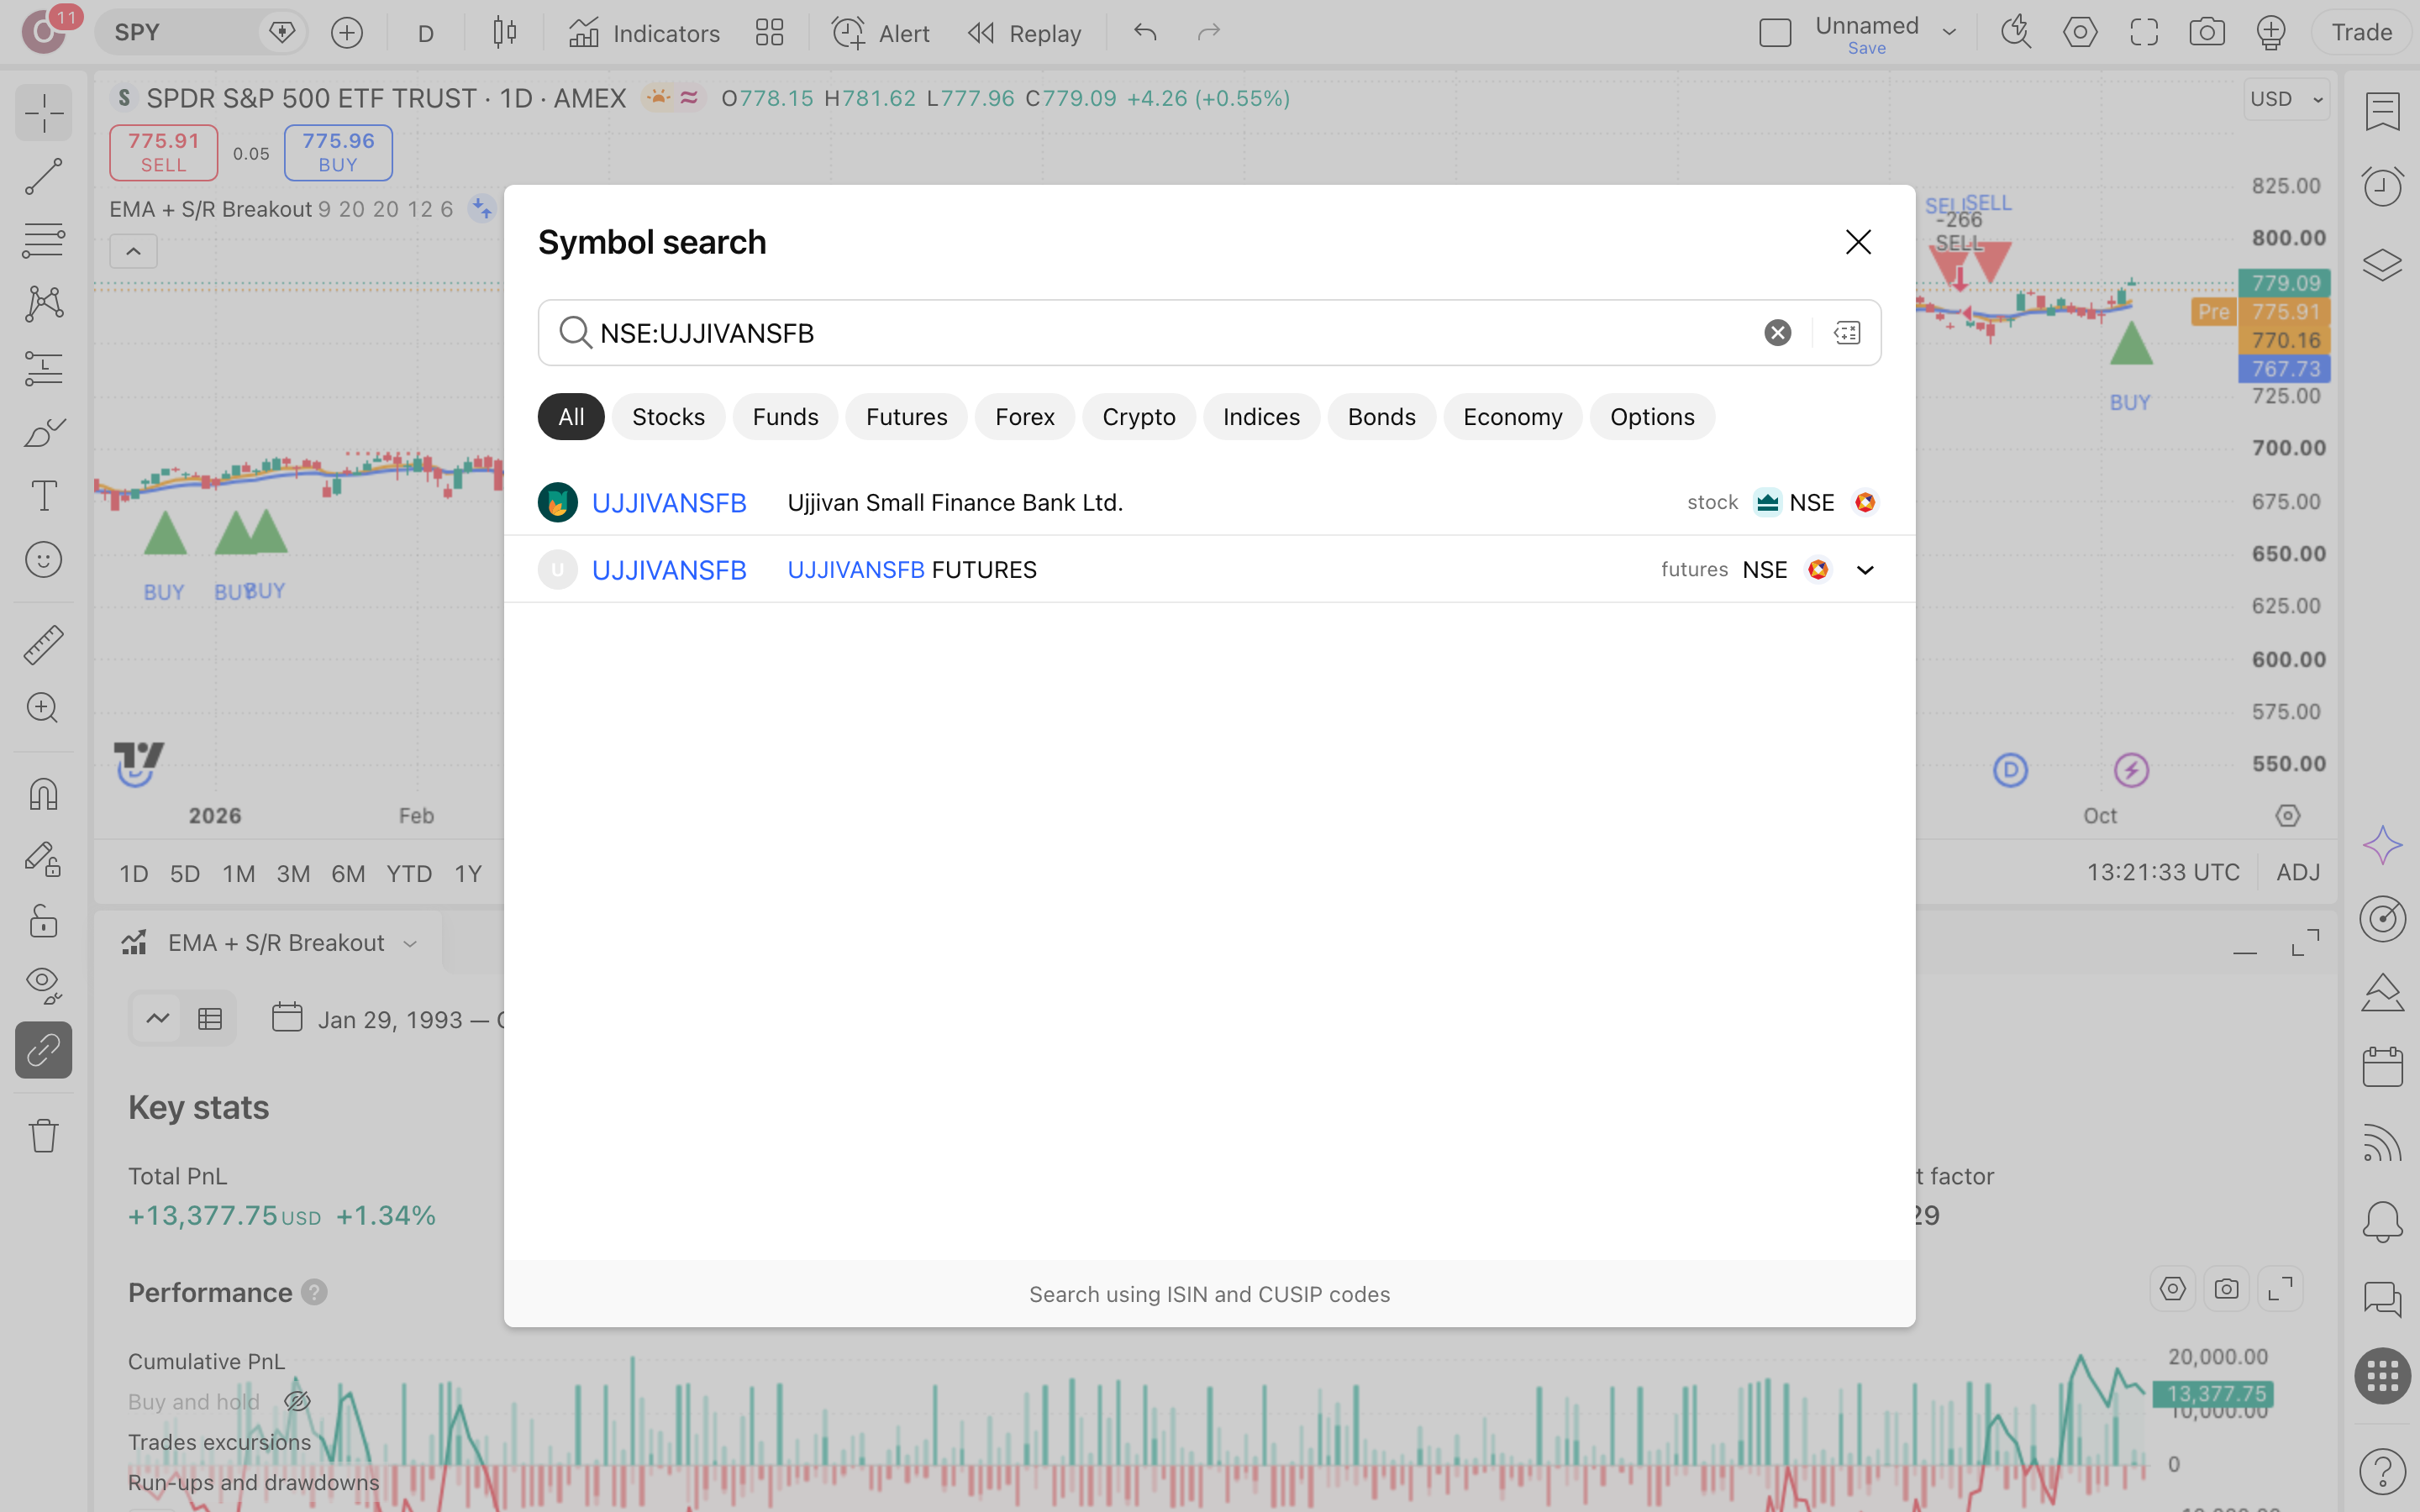Toggle ADJ adjusted data button
The image size is (2420, 1512).
2298,872
